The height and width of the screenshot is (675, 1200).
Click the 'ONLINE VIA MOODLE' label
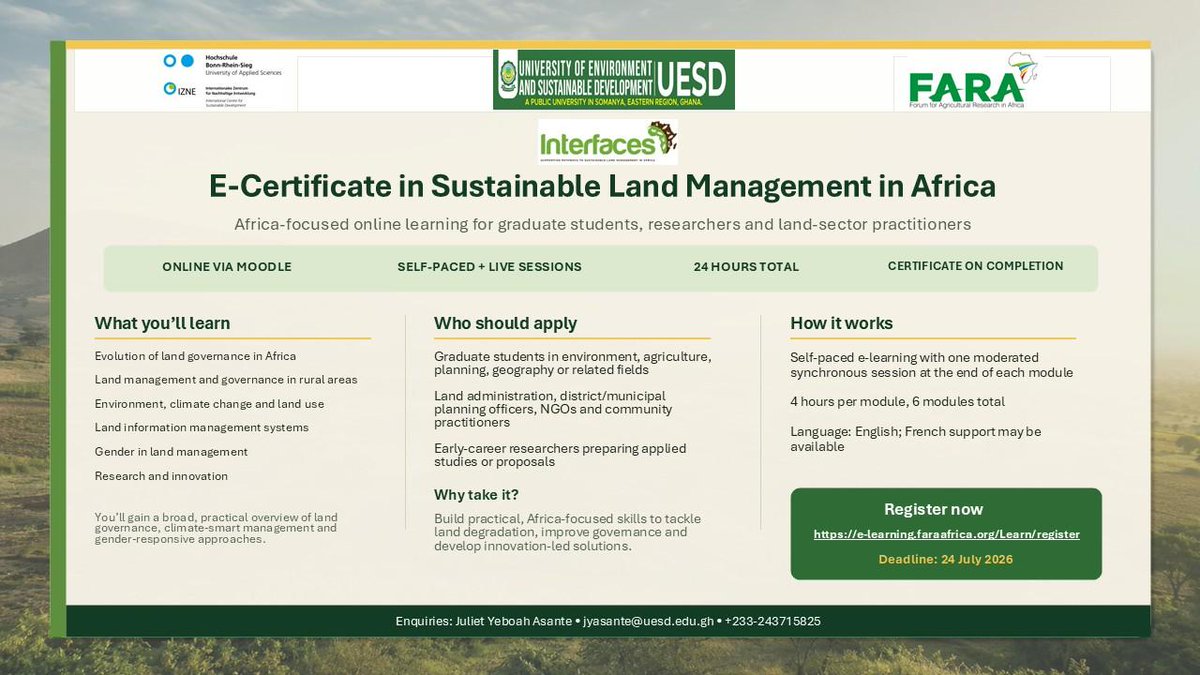click(x=226, y=267)
